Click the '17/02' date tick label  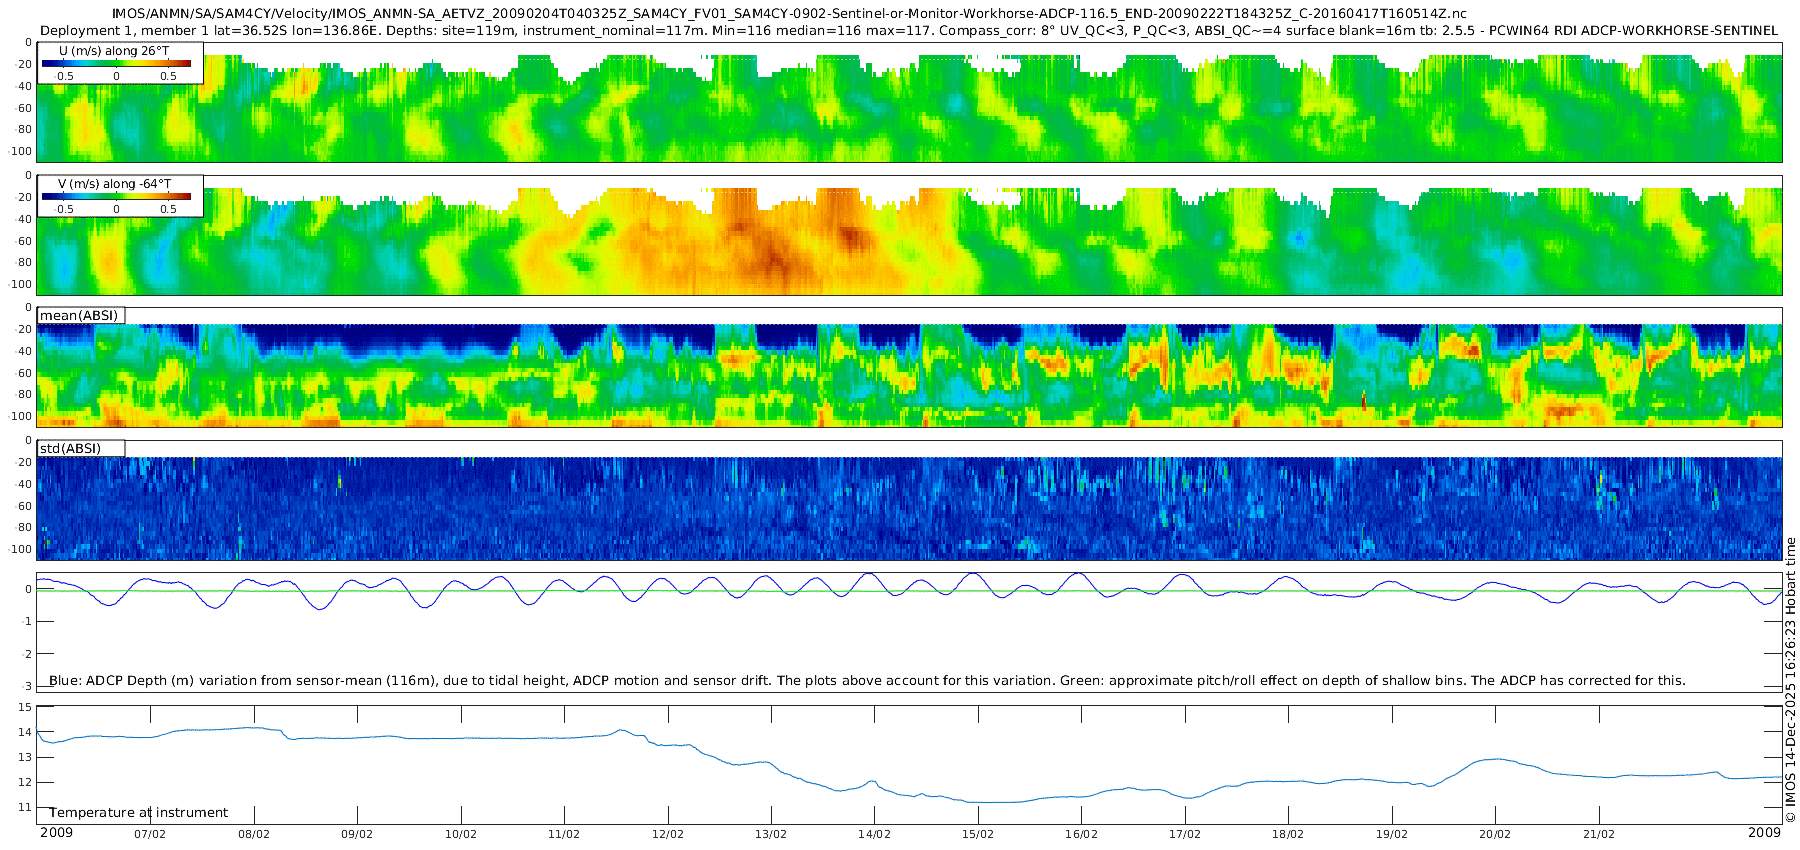1185,834
